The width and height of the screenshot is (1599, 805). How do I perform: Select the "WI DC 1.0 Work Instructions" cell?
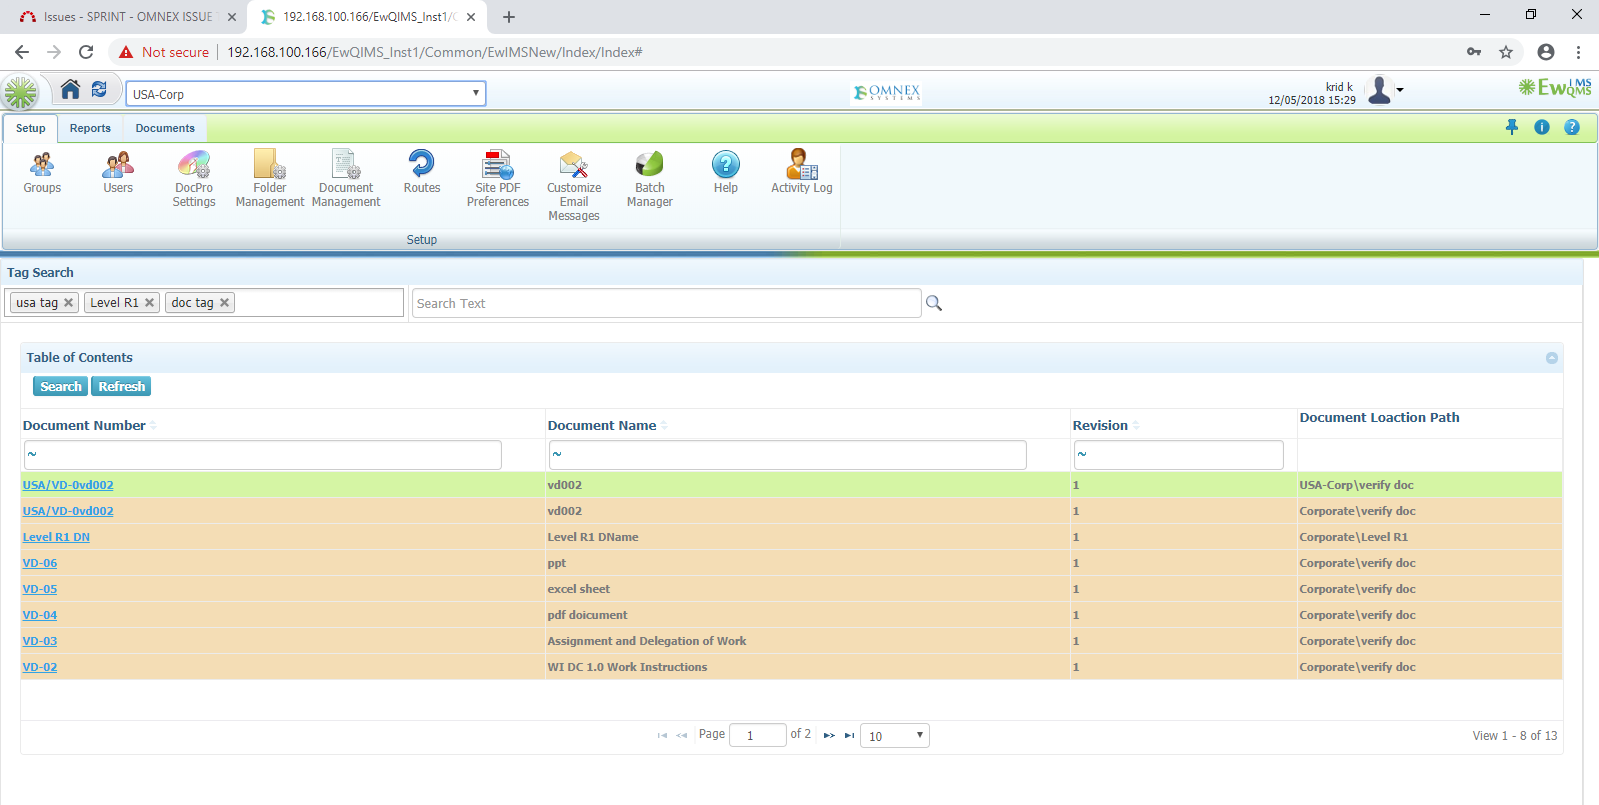[x=808, y=667]
